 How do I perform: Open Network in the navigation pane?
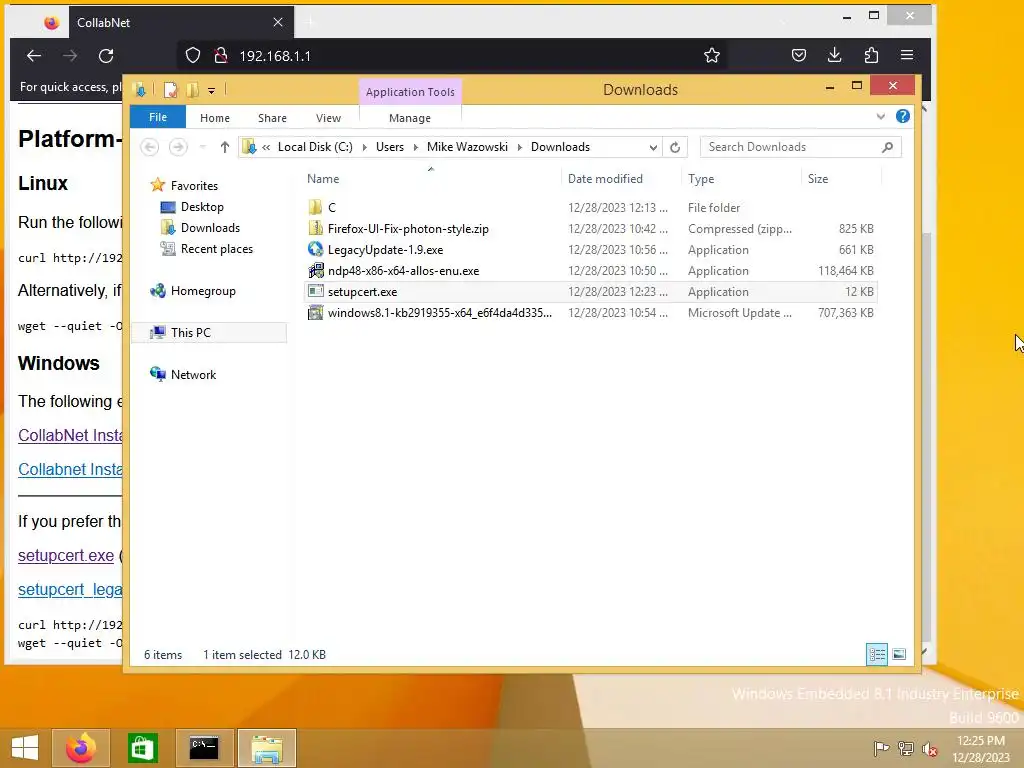[193, 375]
